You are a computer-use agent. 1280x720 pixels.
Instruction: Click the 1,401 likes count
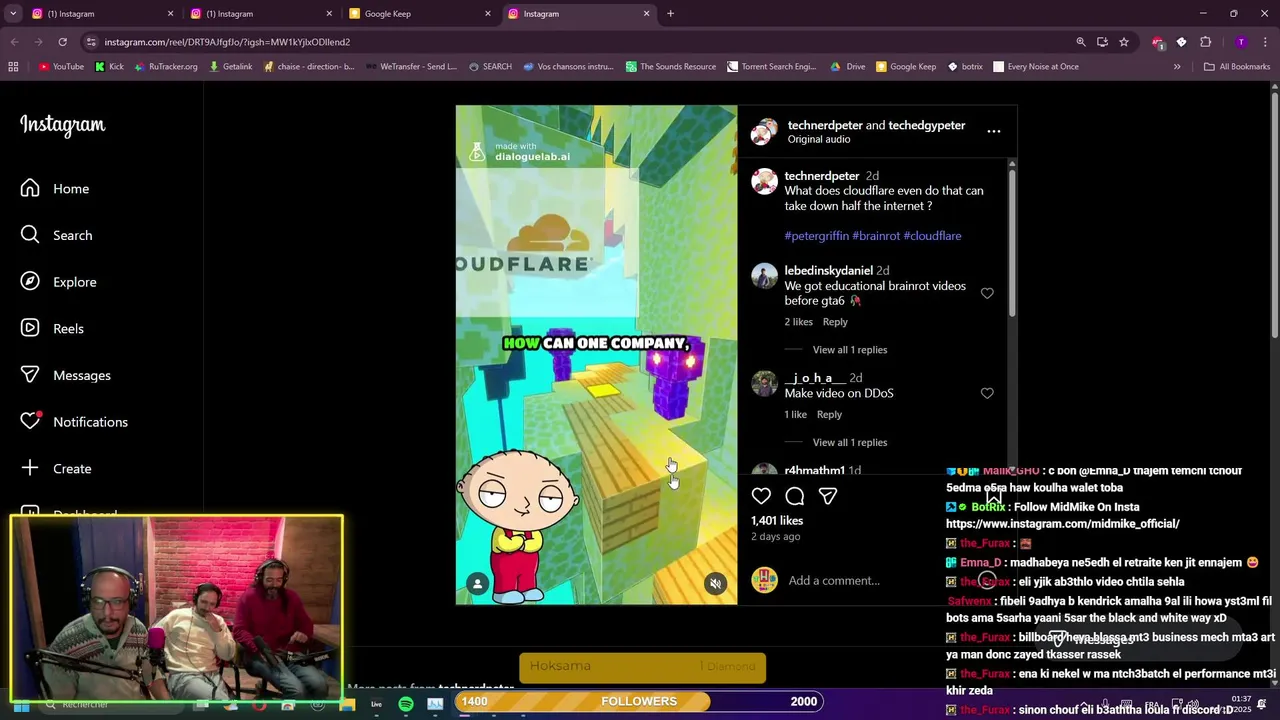[777, 521]
